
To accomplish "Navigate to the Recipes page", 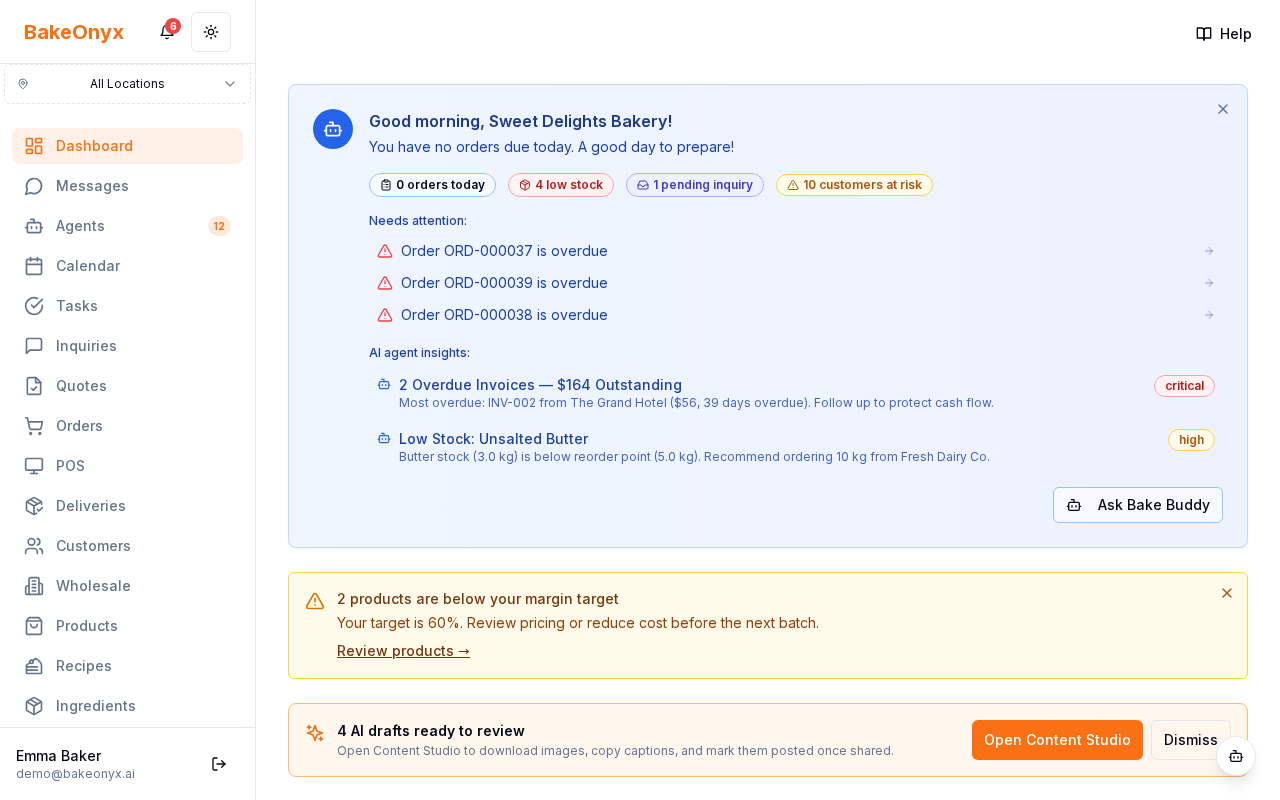I will coord(84,666).
